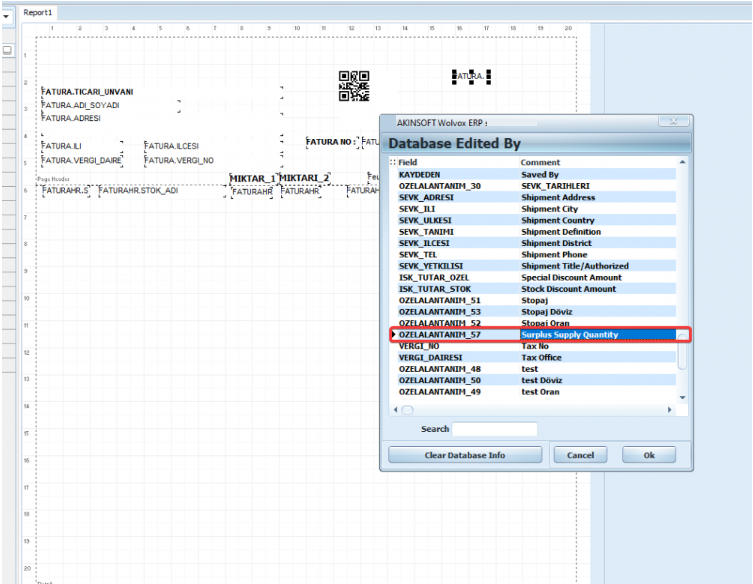Screen dimensions: 753x584
Task: Select the OZELALANTANIM_52 row
Action: point(537,323)
